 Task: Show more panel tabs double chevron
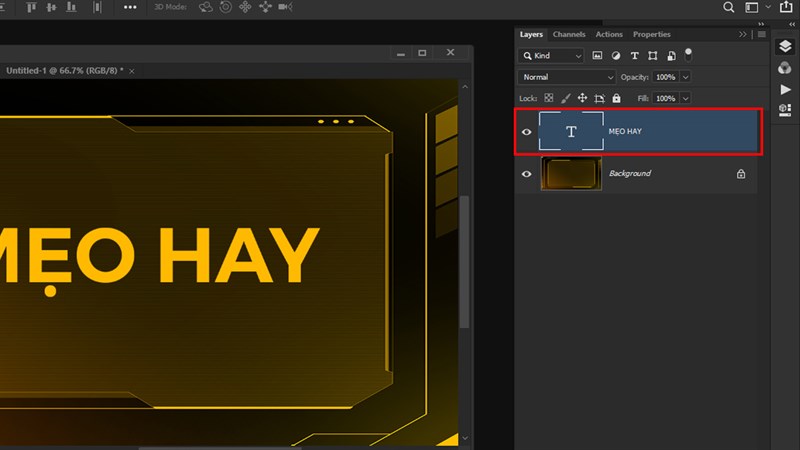click(742, 34)
